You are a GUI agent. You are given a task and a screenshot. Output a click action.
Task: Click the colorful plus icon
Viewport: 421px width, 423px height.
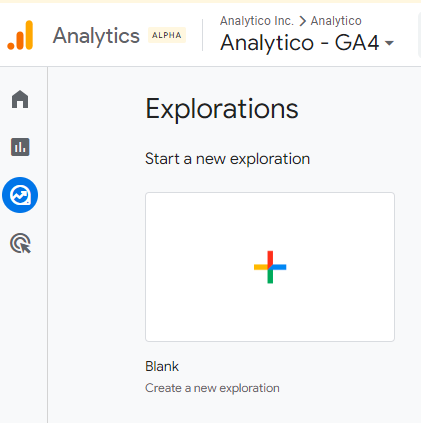pos(270,267)
